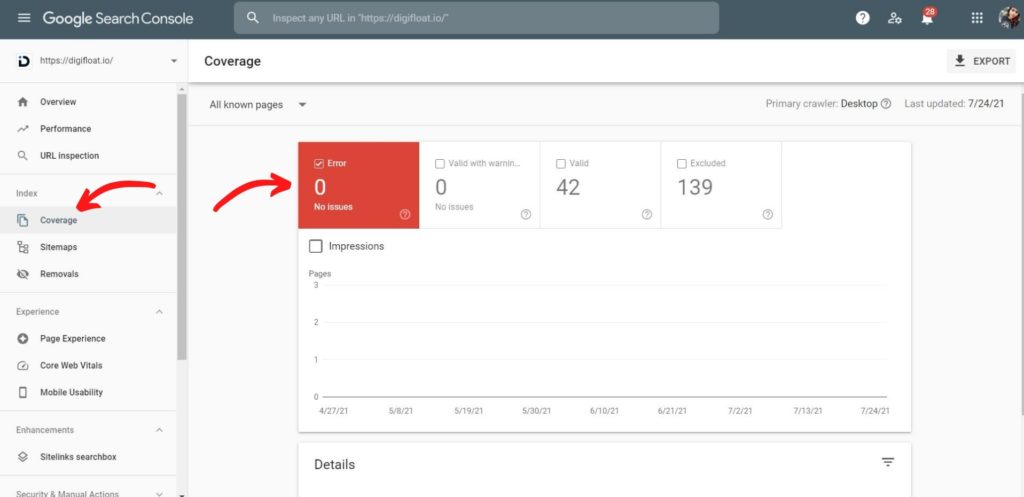Click help icon on Valid with warnings card
Image resolution: width=1024 pixels, height=497 pixels.
pos(526,214)
